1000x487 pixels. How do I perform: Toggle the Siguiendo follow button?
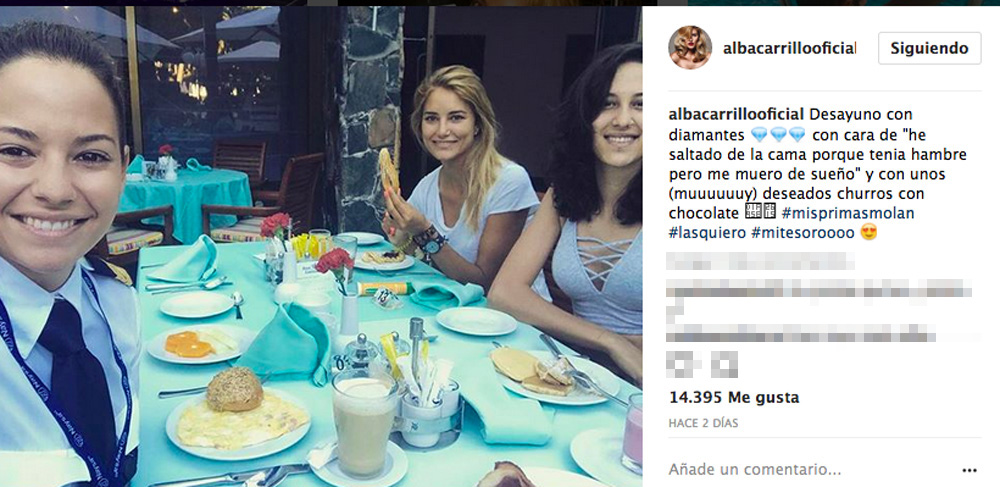pos(929,48)
